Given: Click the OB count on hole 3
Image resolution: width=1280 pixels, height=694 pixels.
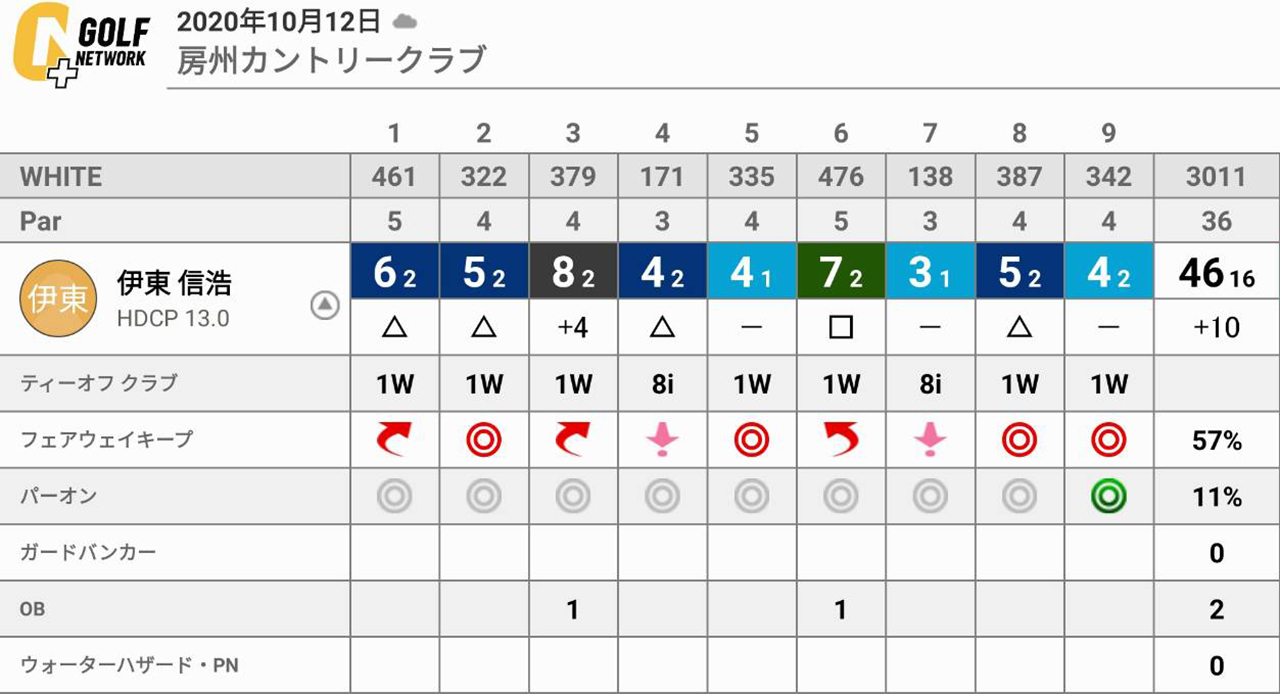Looking at the screenshot, I should (x=573, y=609).
